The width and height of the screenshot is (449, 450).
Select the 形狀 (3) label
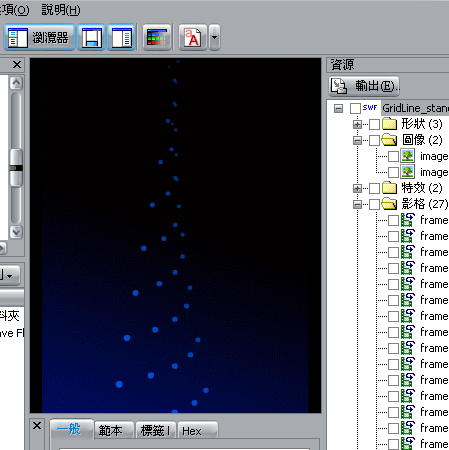coord(422,124)
